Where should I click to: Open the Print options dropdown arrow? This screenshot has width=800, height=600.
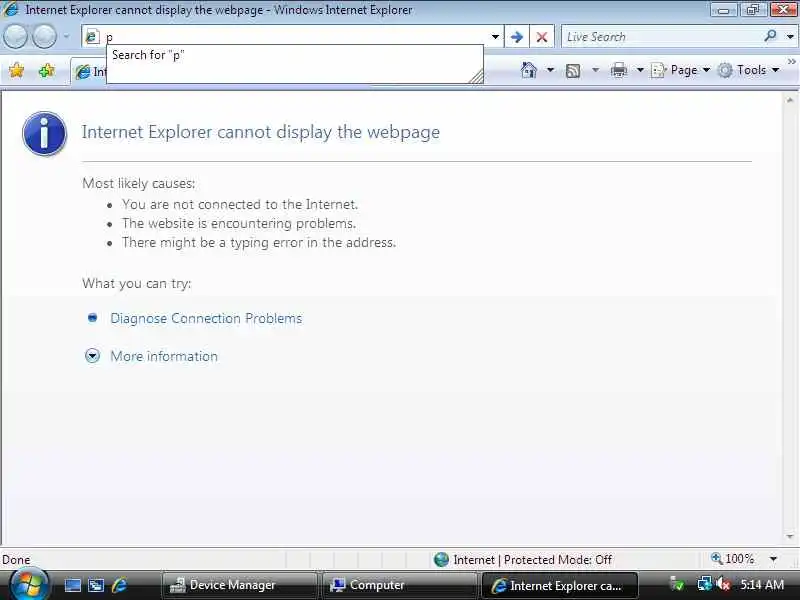[640, 70]
